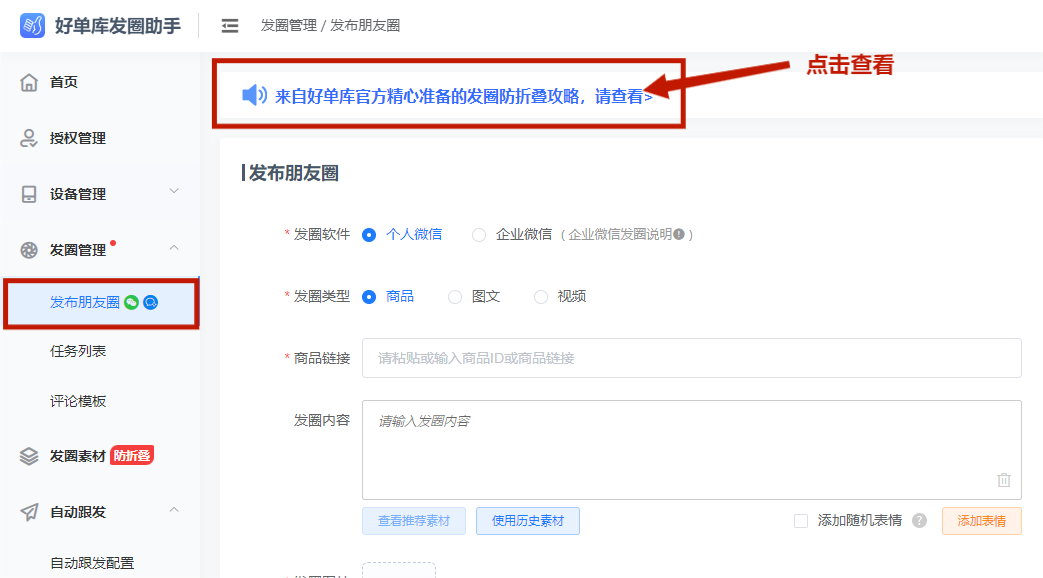Click the speaker announcement icon
Screen dimensions: 1043x578
click(x=254, y=95)
